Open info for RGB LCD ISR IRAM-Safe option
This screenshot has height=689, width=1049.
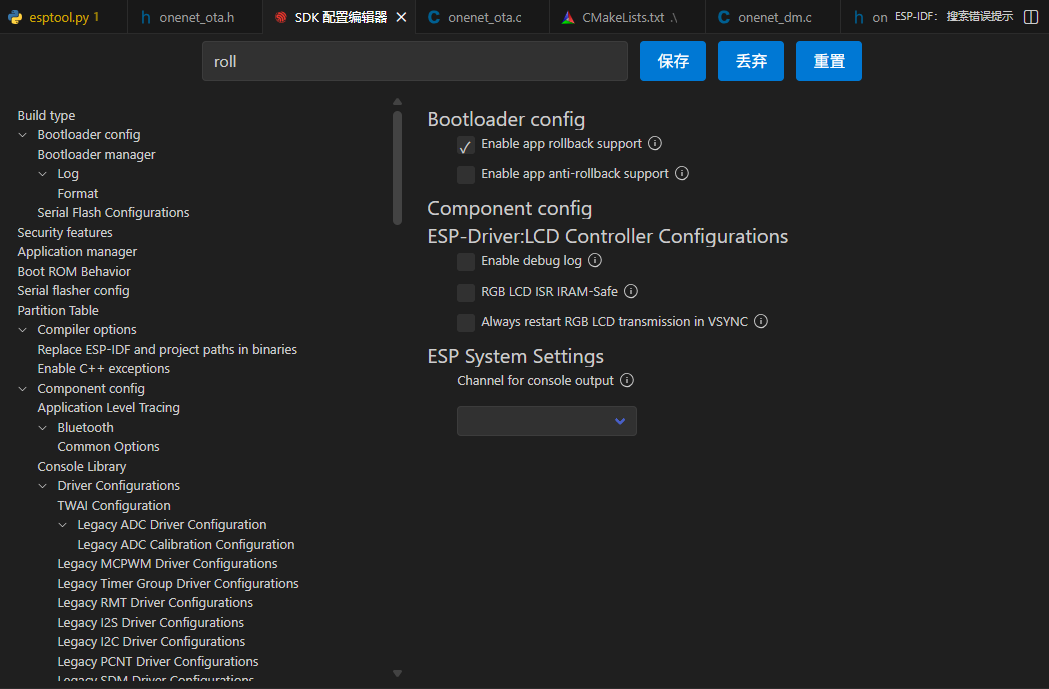630,291
